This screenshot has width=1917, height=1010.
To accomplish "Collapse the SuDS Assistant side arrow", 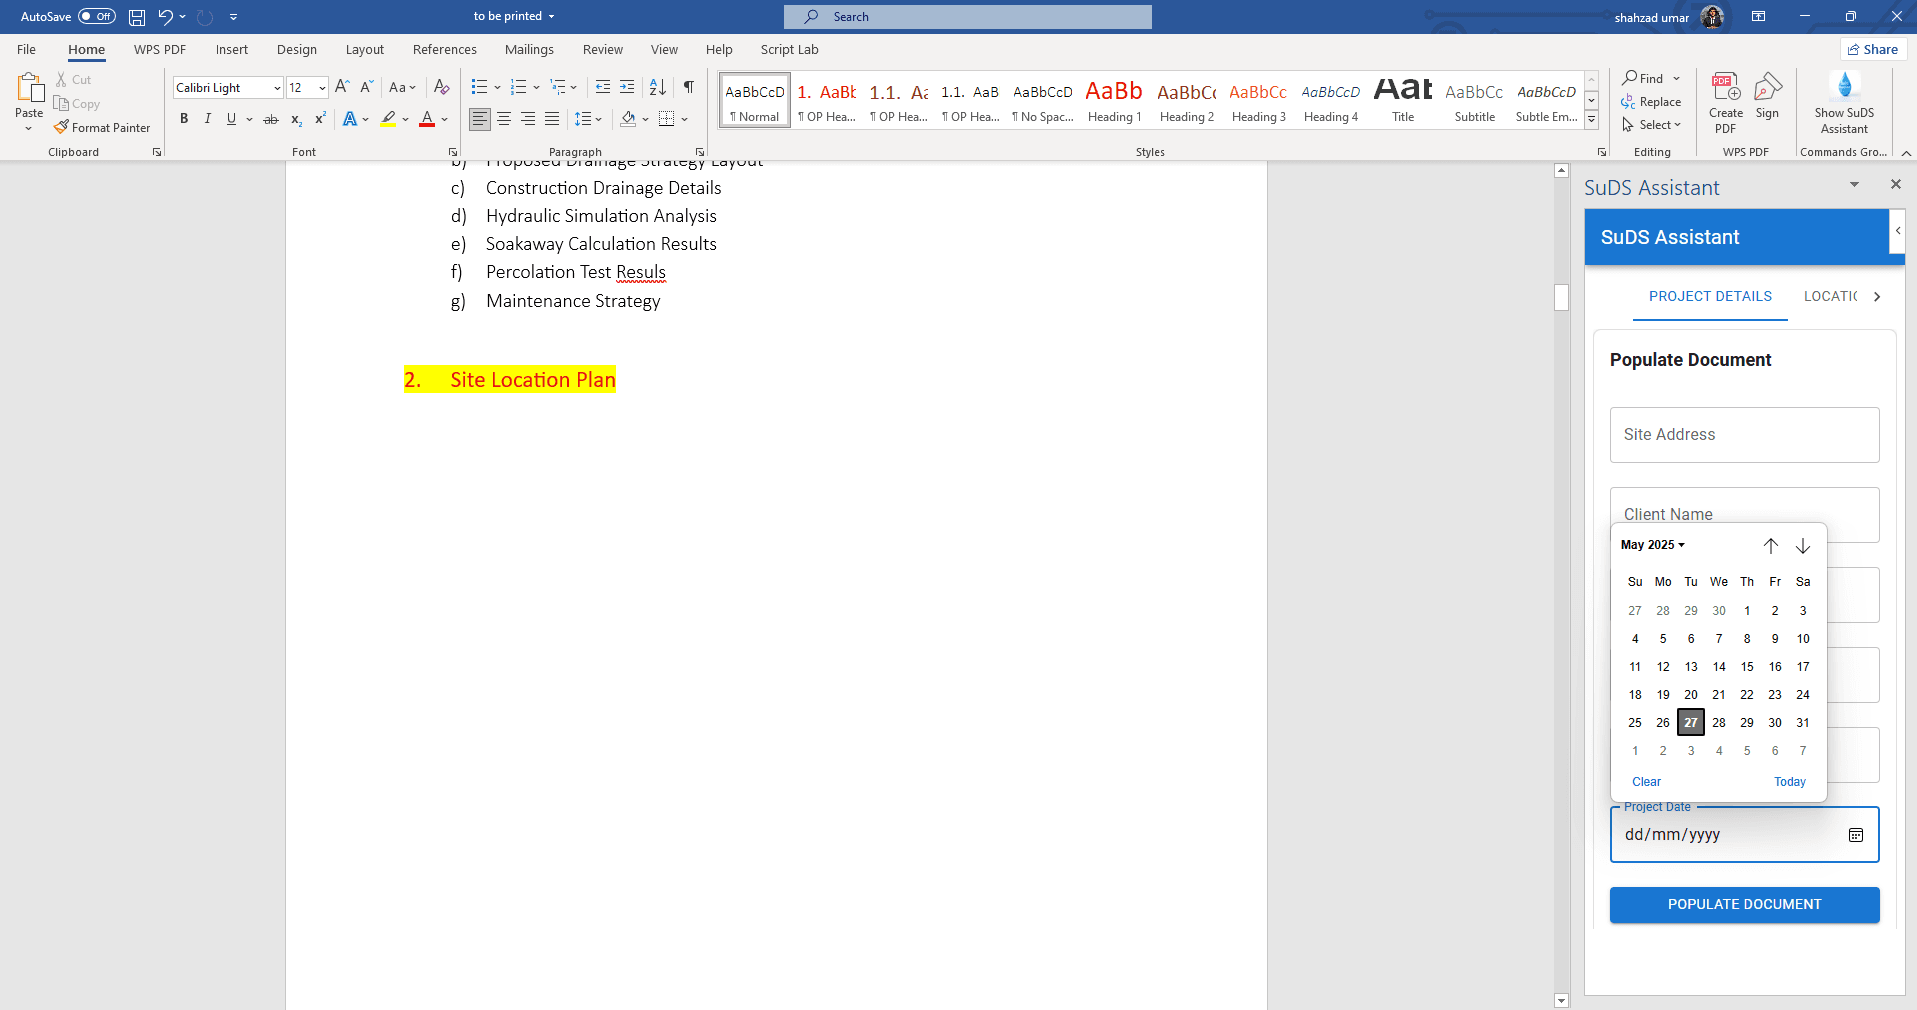I will pos(1897,231).
